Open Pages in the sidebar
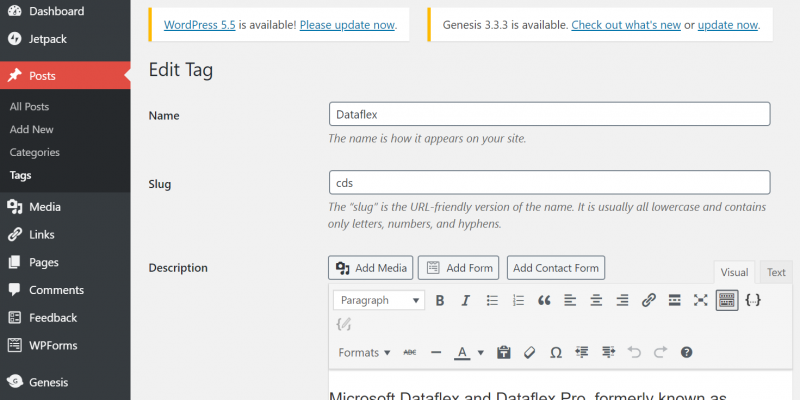This screenshot has width=800, height=400. coord(65,262)
